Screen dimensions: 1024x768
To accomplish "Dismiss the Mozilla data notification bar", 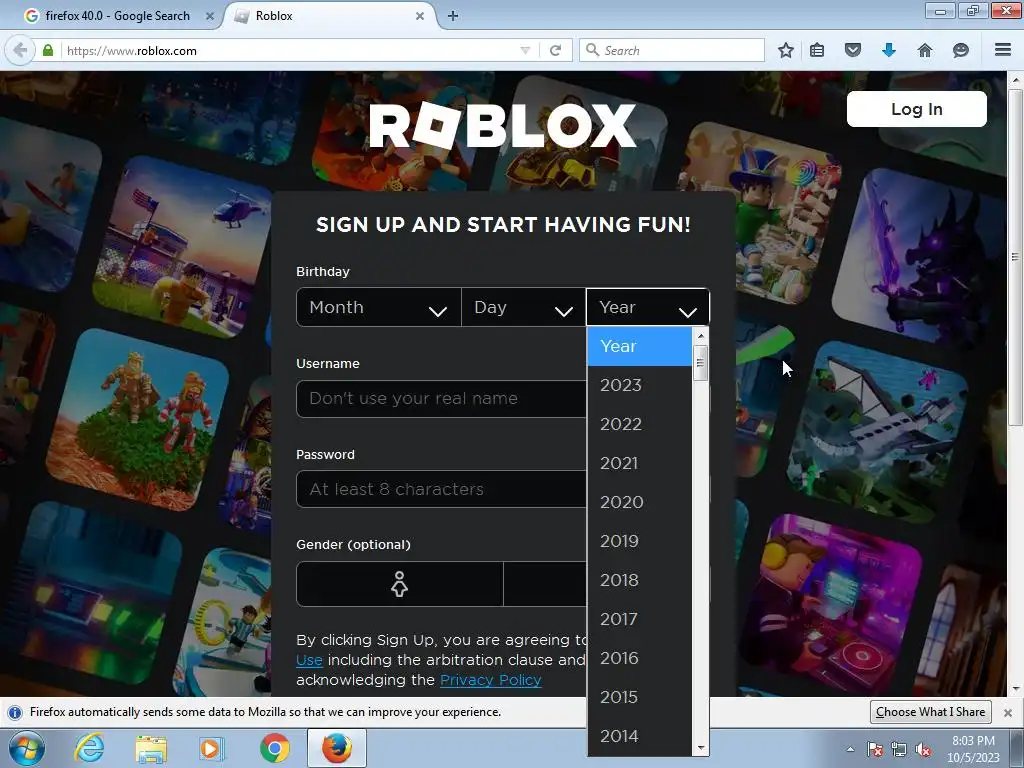I will tap(1008, 712).
